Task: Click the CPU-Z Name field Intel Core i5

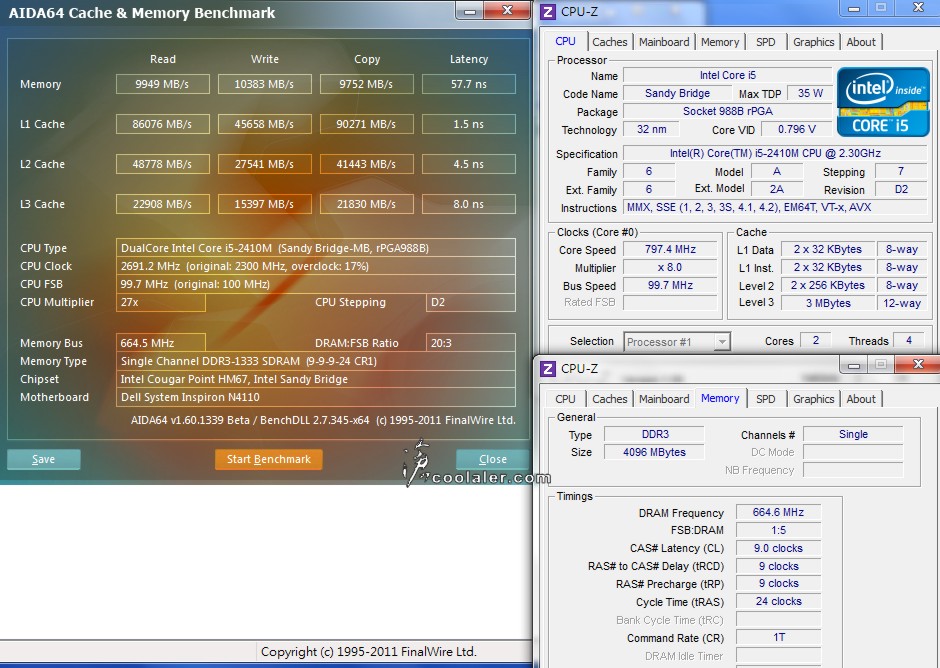Action: click(x=728, y=75)
